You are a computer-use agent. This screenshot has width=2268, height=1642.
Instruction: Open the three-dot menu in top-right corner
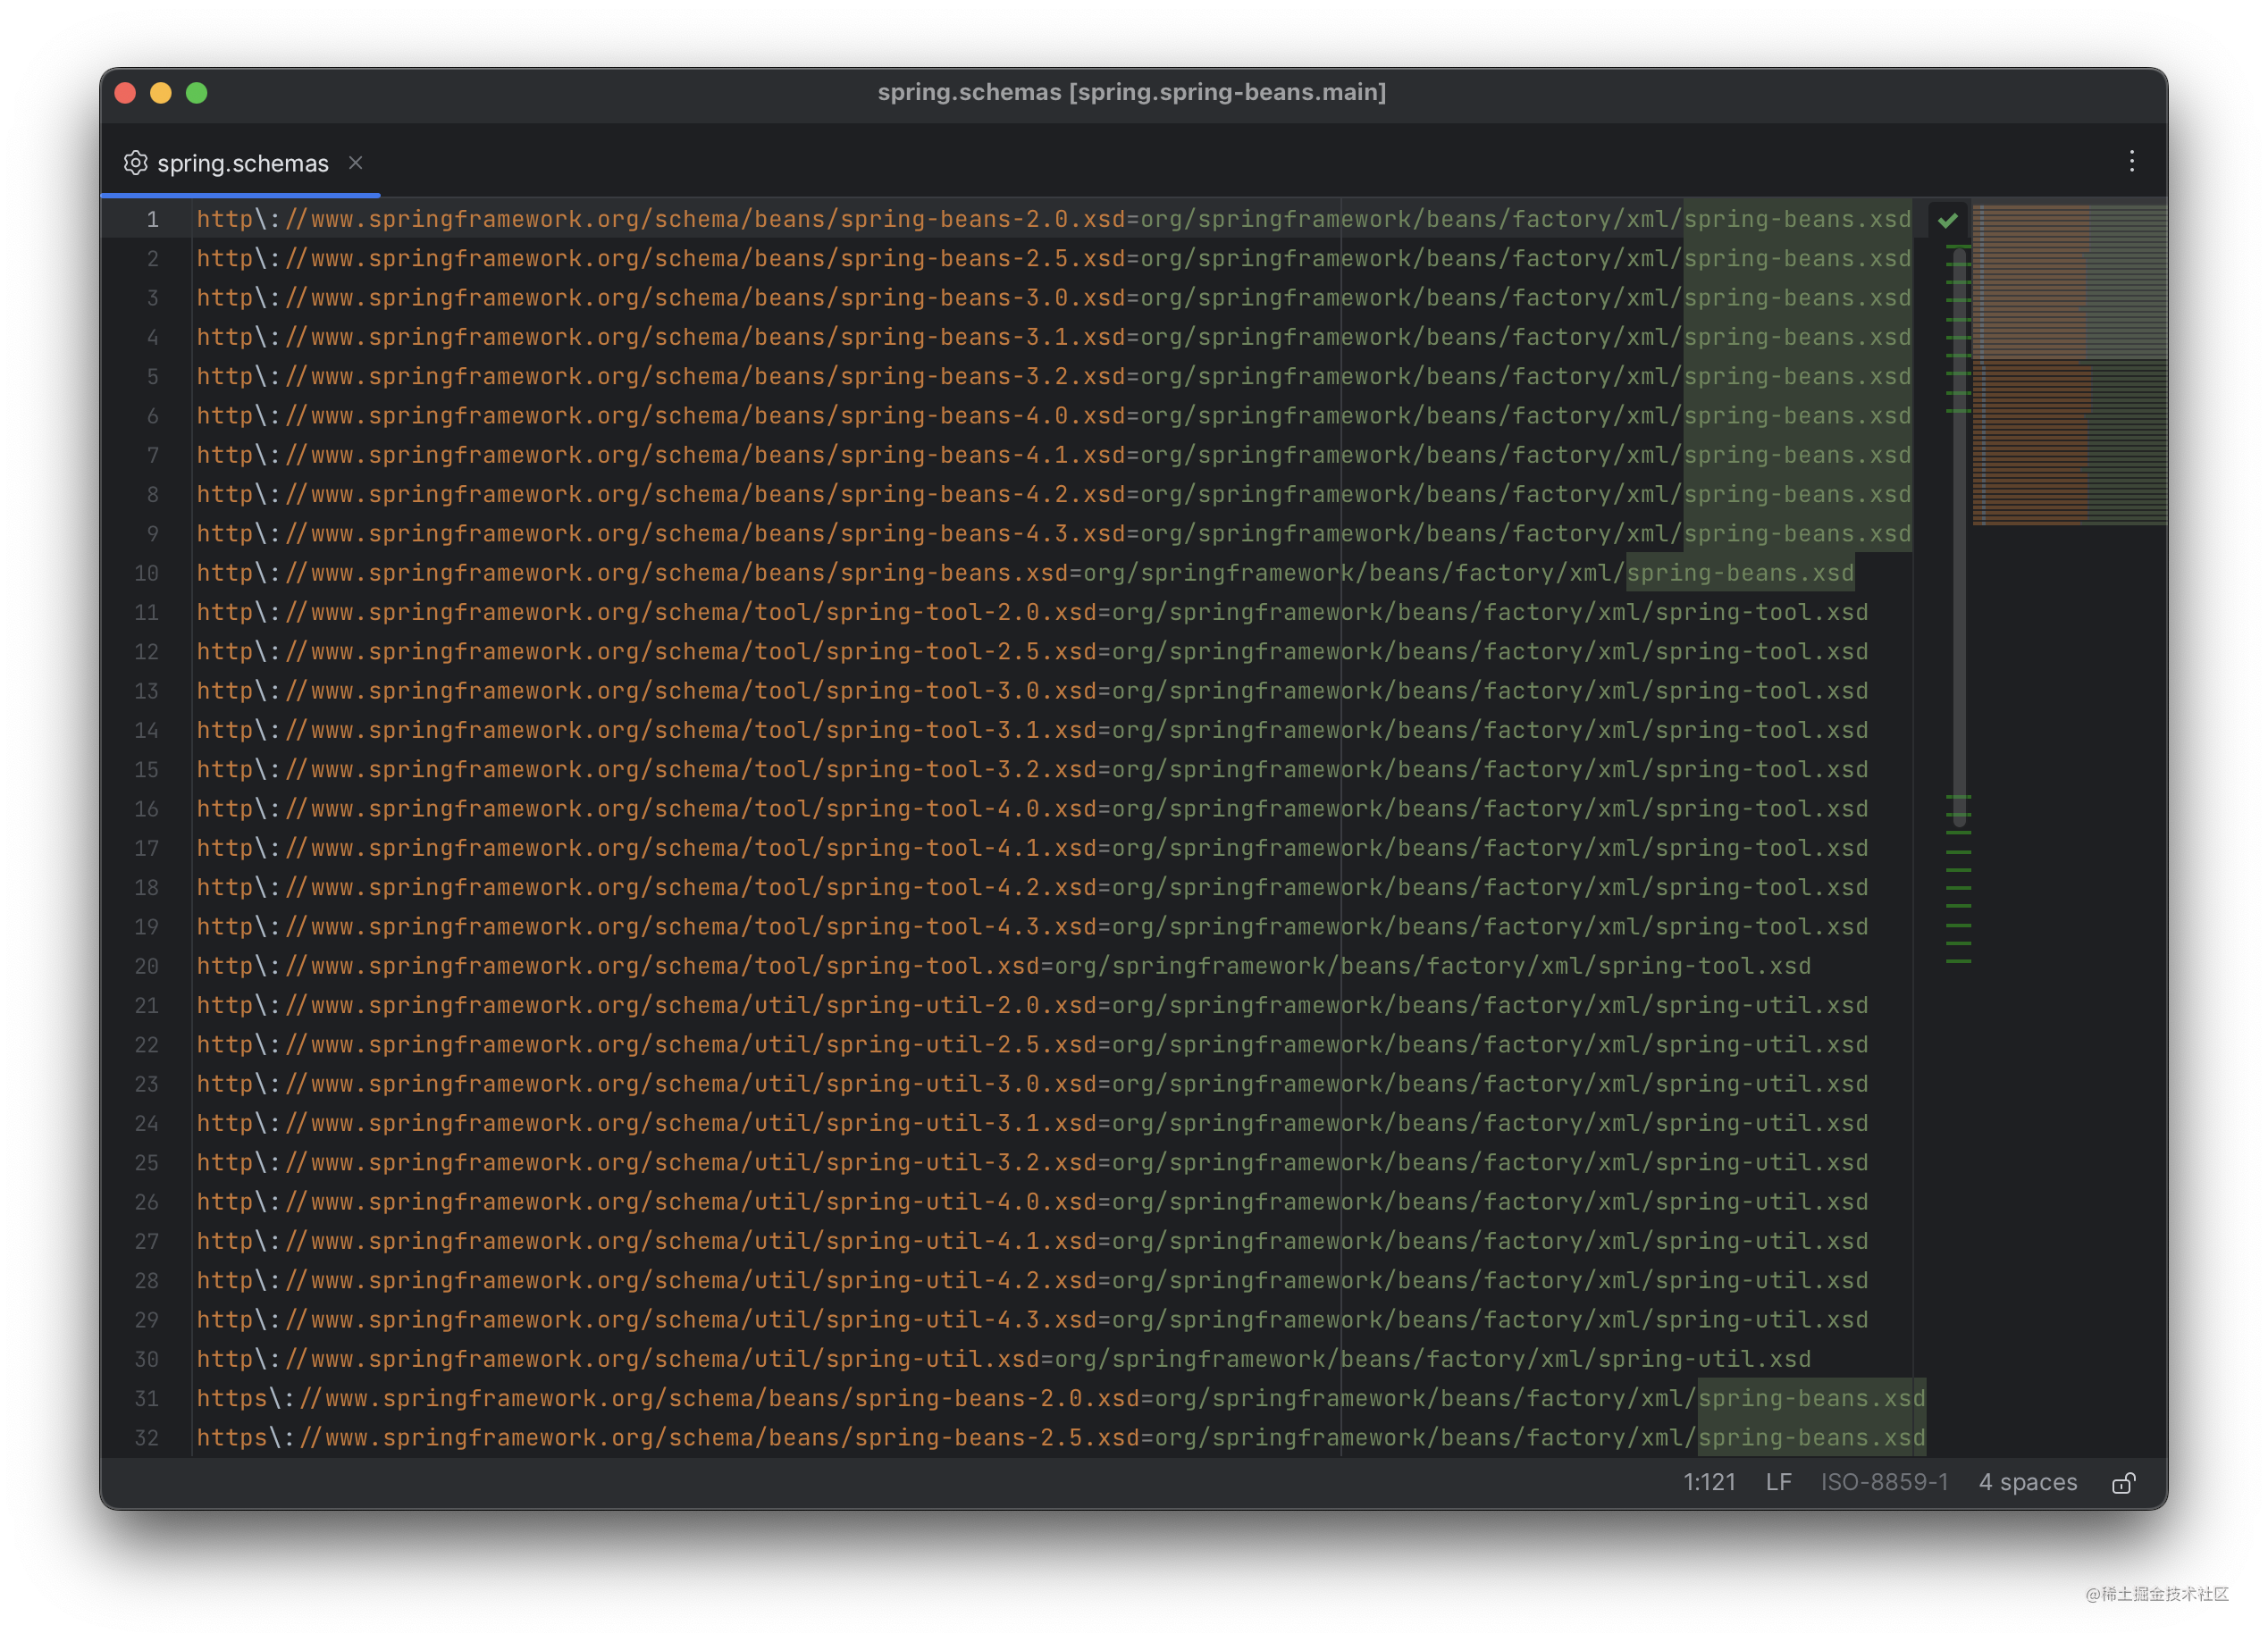(2132, 161)
